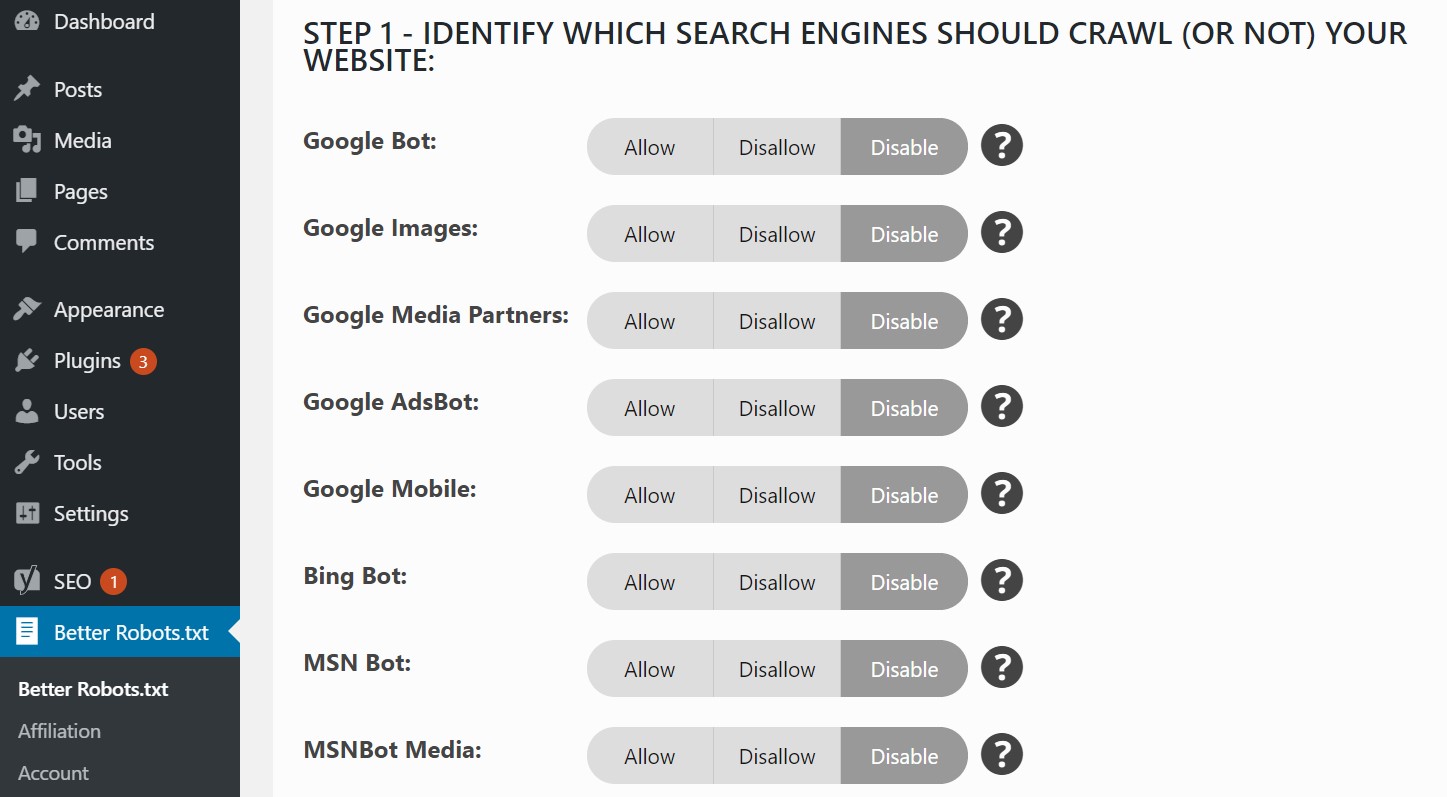Image resolution: width=1447 pixels, height=797 pixels.
Task: Open the Yoast SEO icon
Action: (27, 580)
